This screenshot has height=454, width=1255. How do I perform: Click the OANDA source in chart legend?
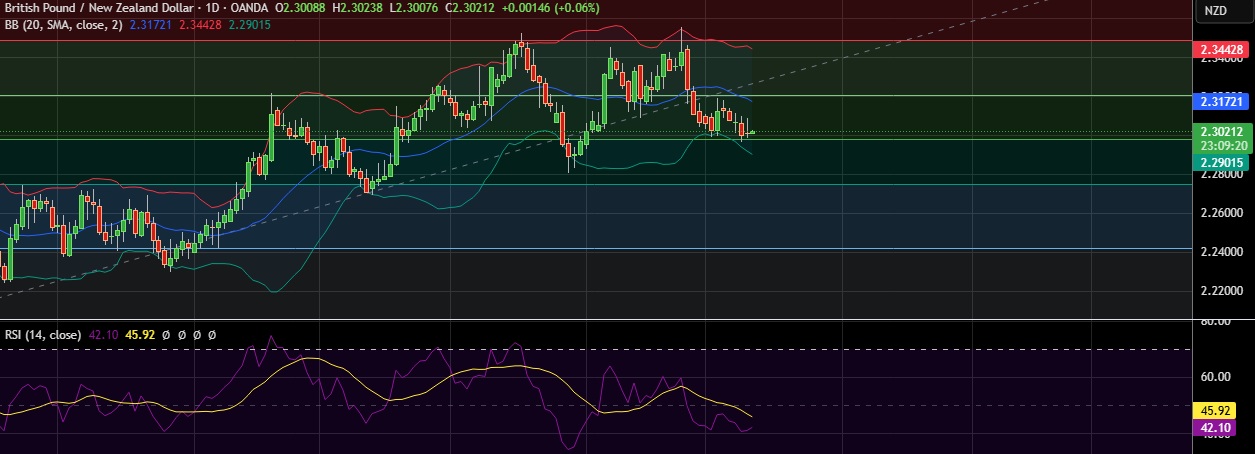pyautogui.click(x=254, y=10)
